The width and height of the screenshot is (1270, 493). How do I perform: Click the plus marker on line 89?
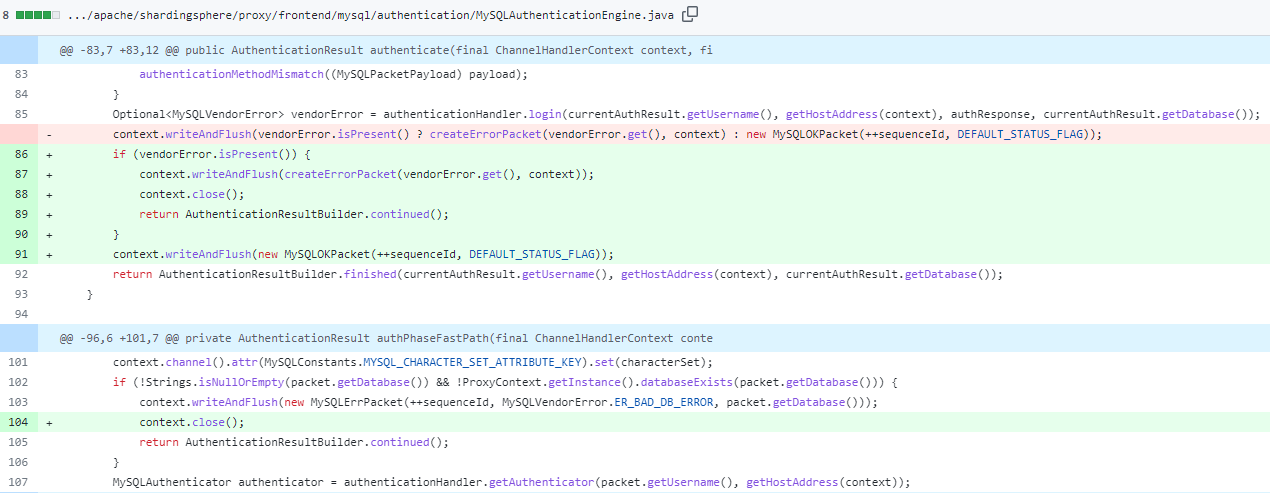49,214
